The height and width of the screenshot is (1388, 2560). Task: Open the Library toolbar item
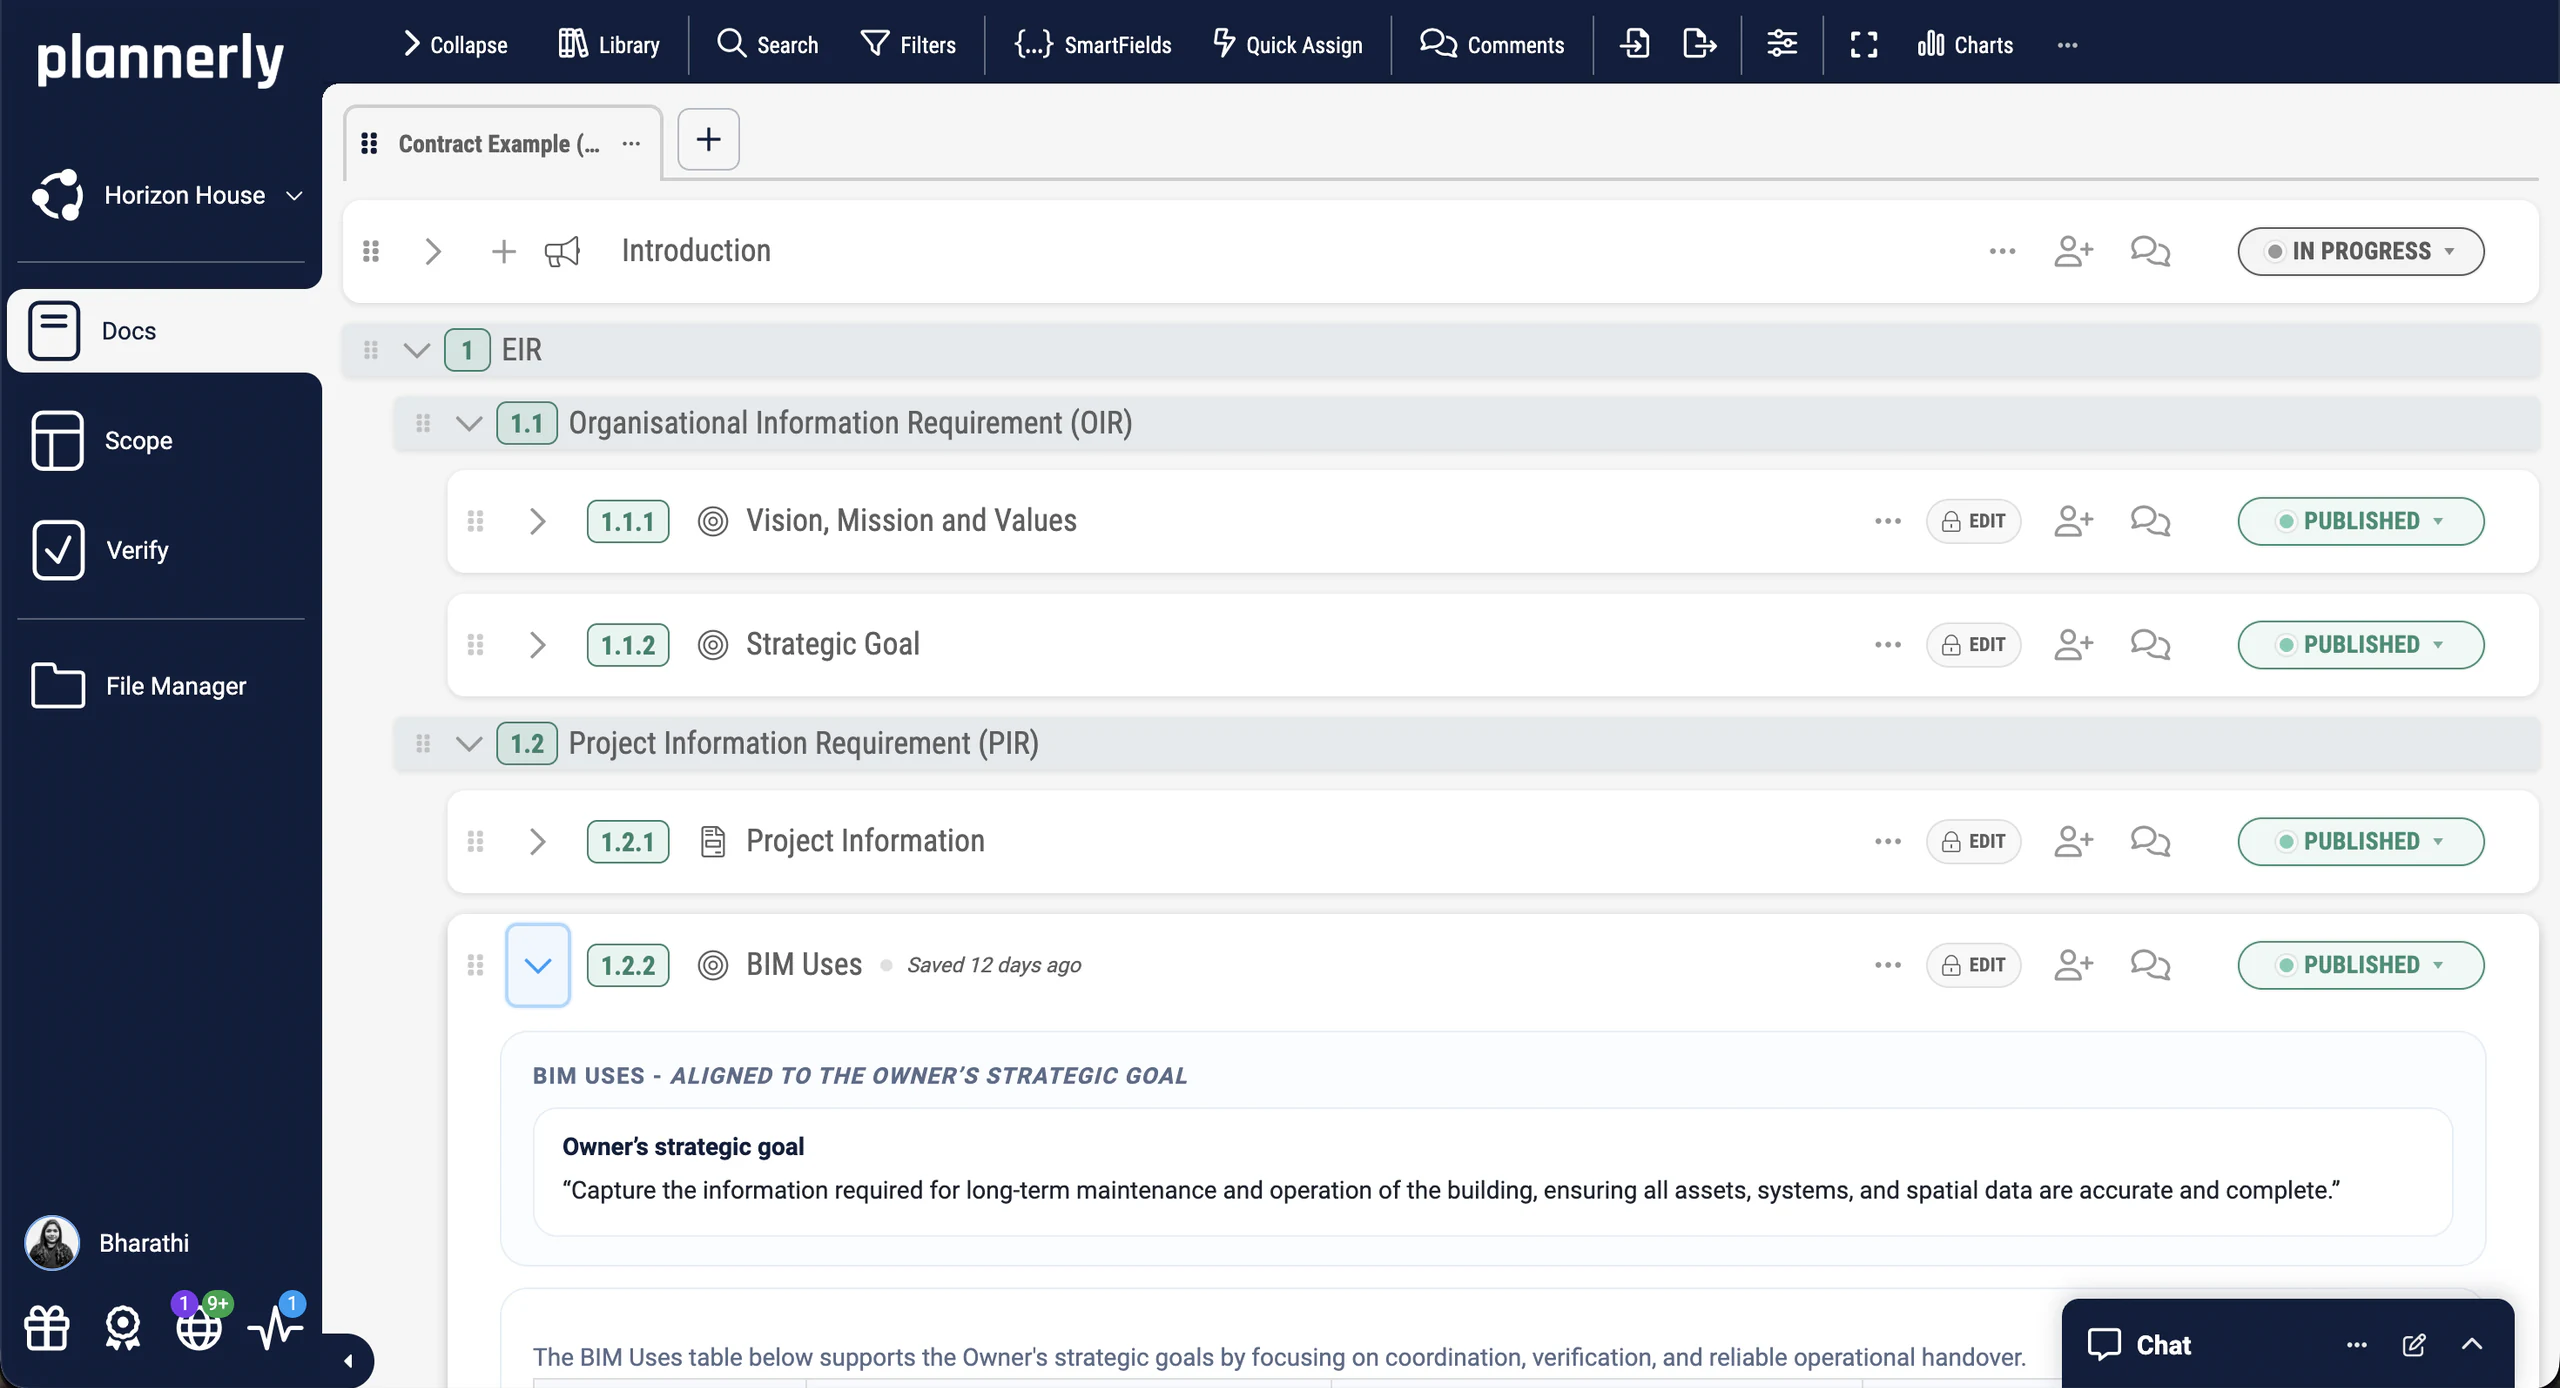[608, 44]
